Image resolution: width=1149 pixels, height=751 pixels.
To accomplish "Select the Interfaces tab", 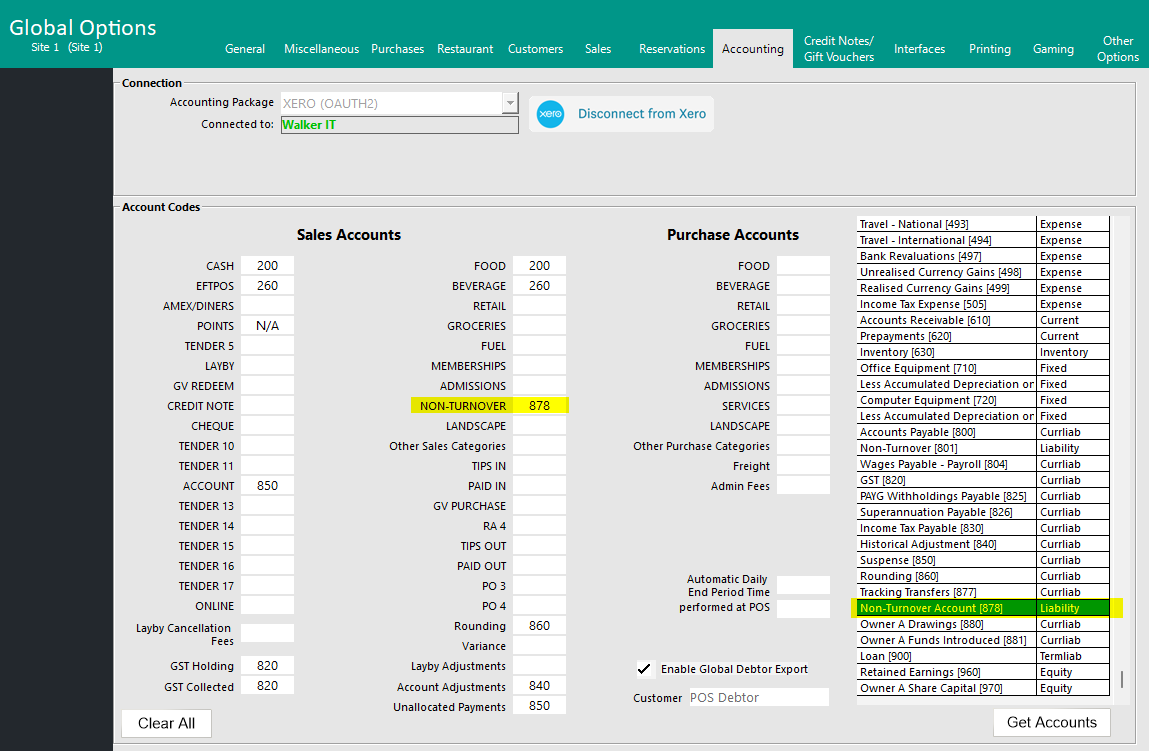I will point(919,49).
